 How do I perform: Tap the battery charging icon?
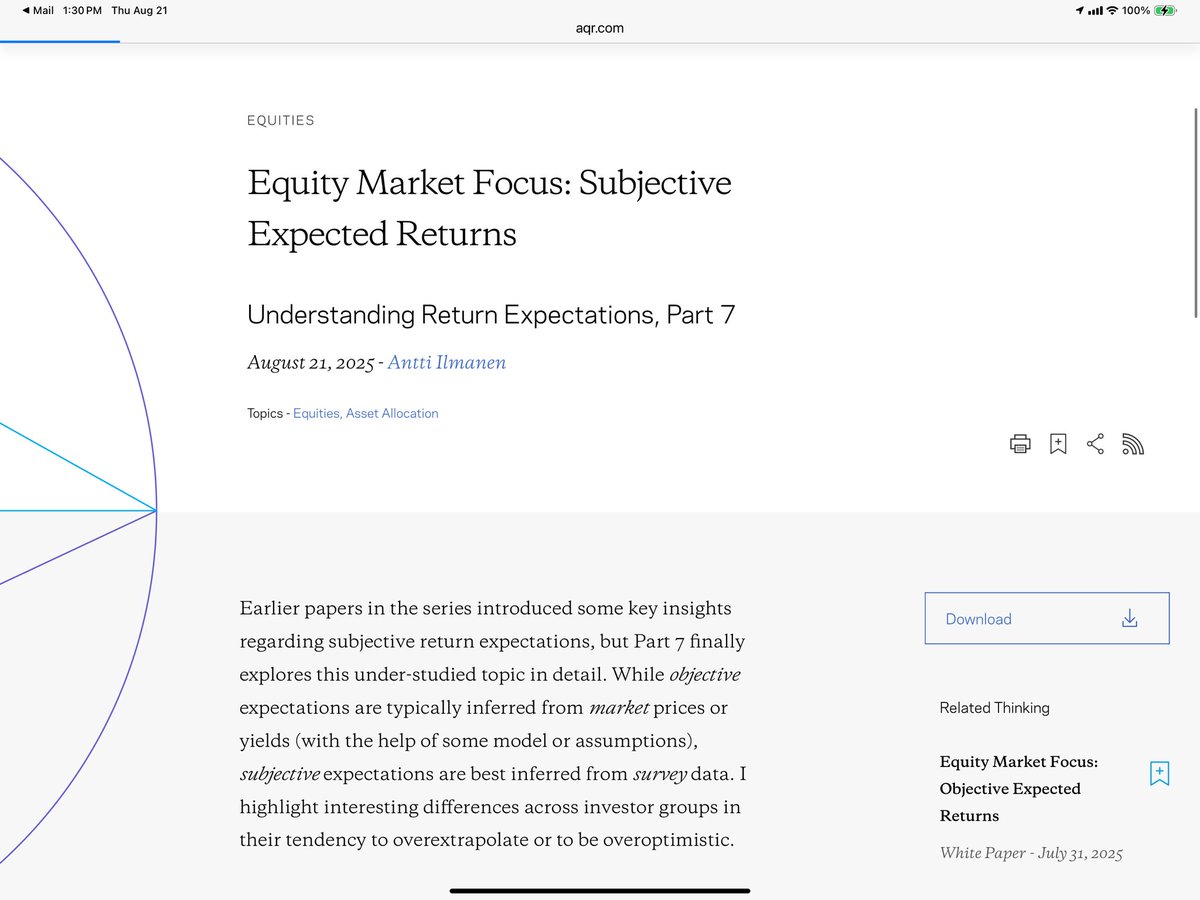[x=1165, y=10]
